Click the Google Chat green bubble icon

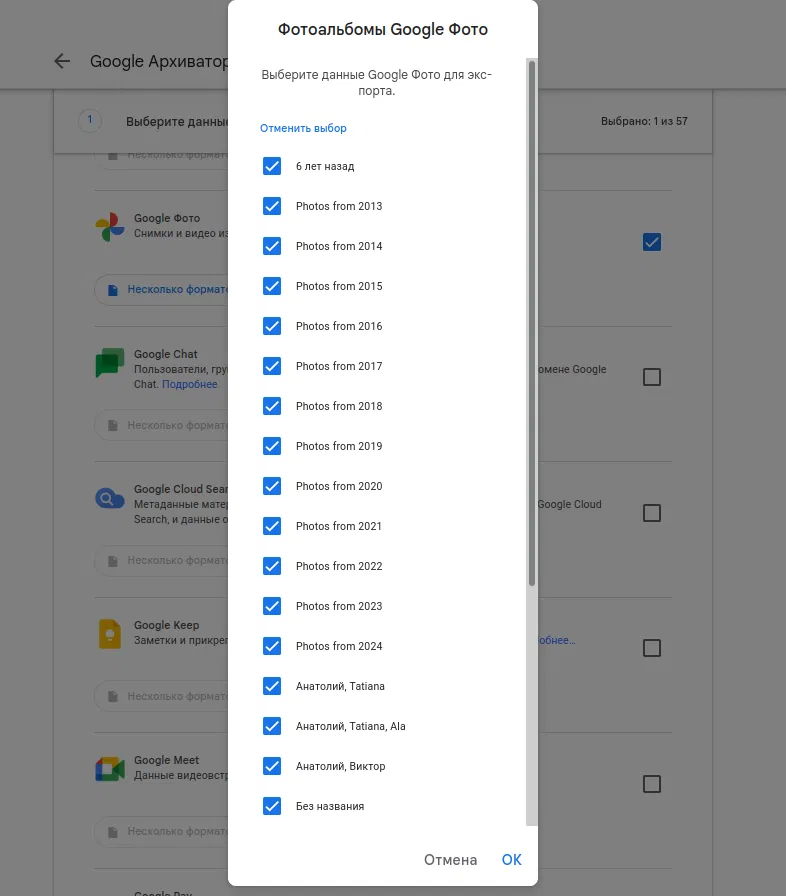(x=110, y=363)
